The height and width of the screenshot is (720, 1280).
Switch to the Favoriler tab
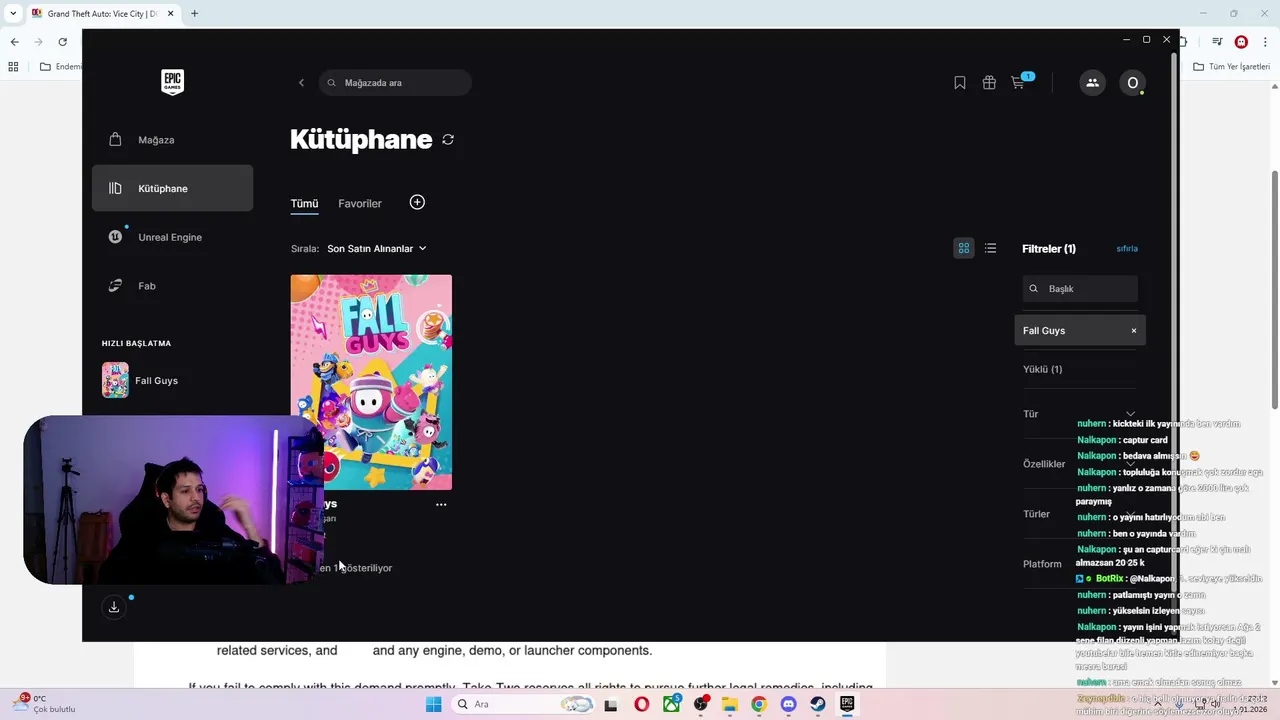click(x=360, y=203)
